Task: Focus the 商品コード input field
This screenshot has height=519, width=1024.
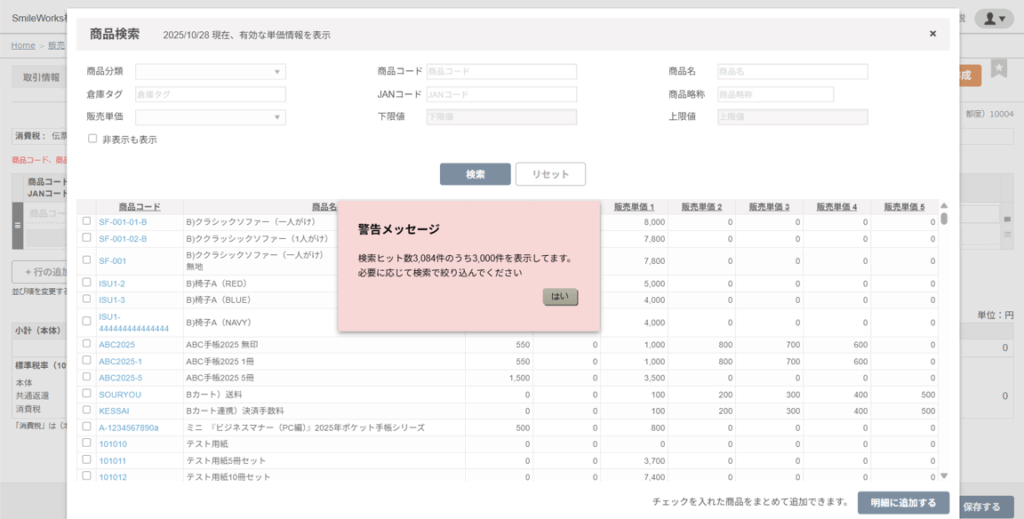Action: 501,72
